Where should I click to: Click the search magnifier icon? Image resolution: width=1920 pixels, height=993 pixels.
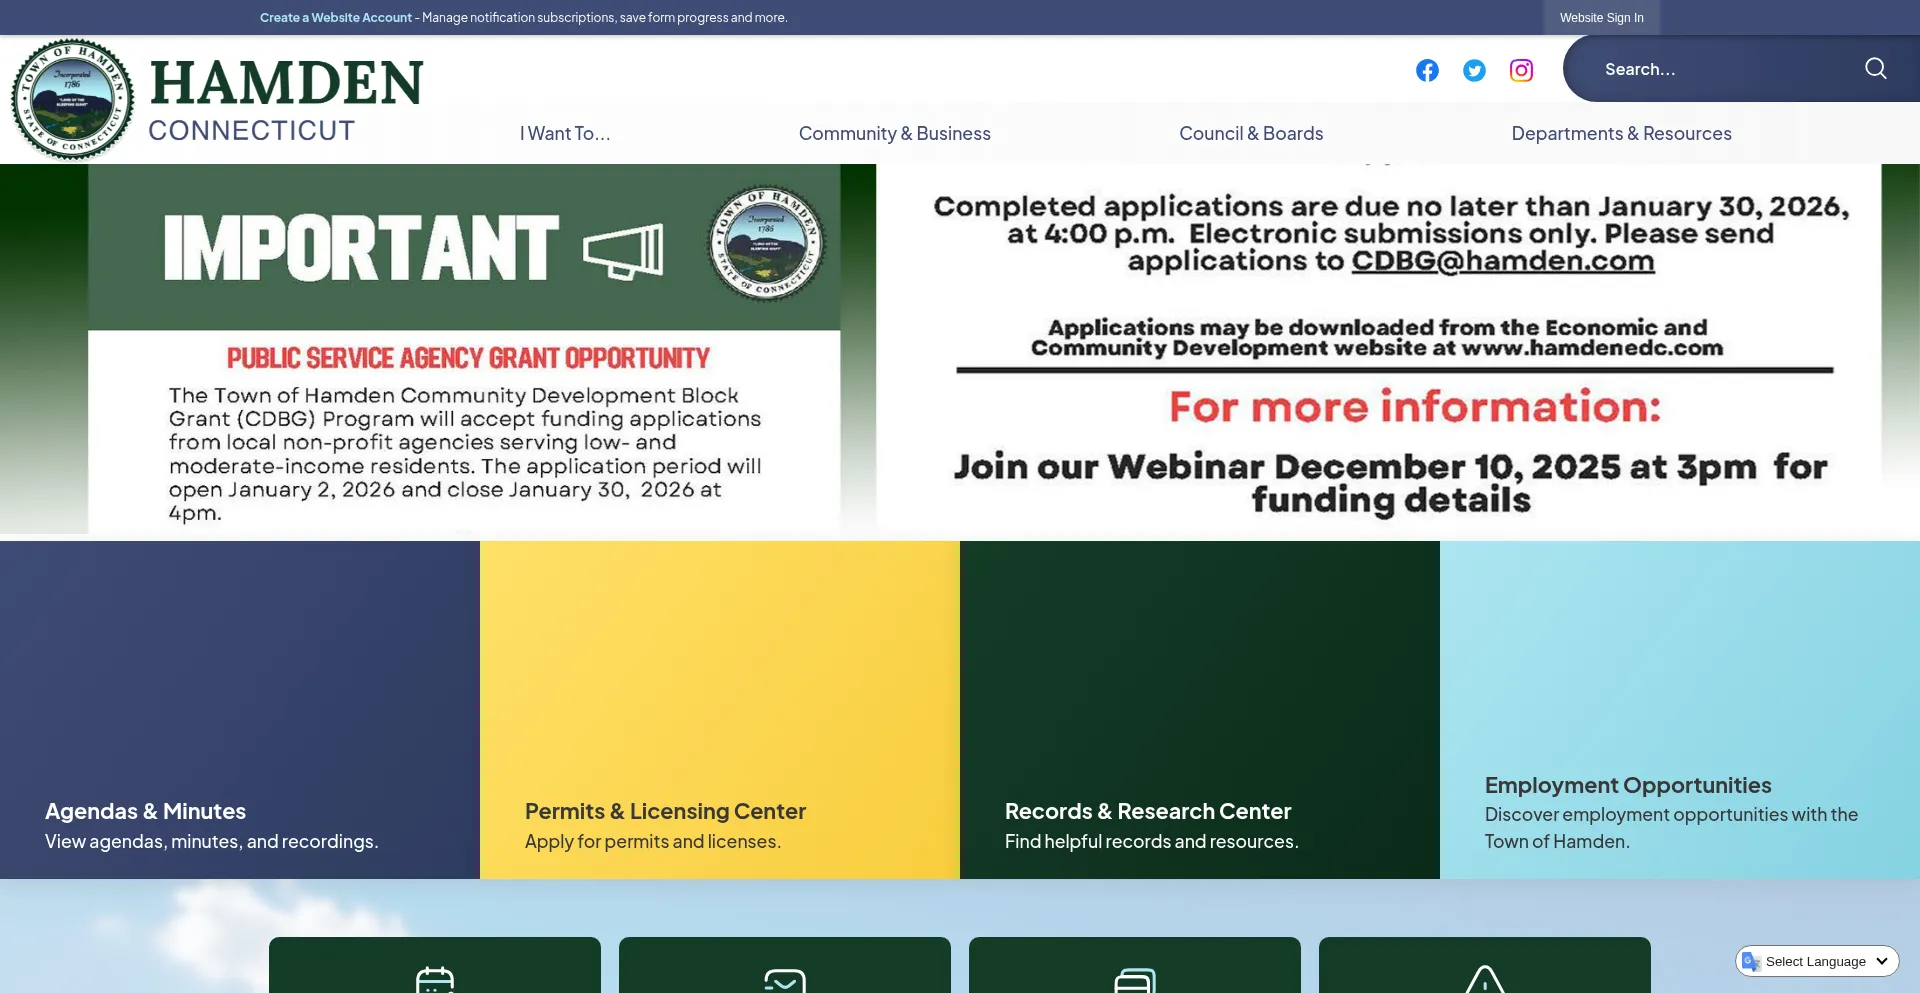(x=1876, y=68)
